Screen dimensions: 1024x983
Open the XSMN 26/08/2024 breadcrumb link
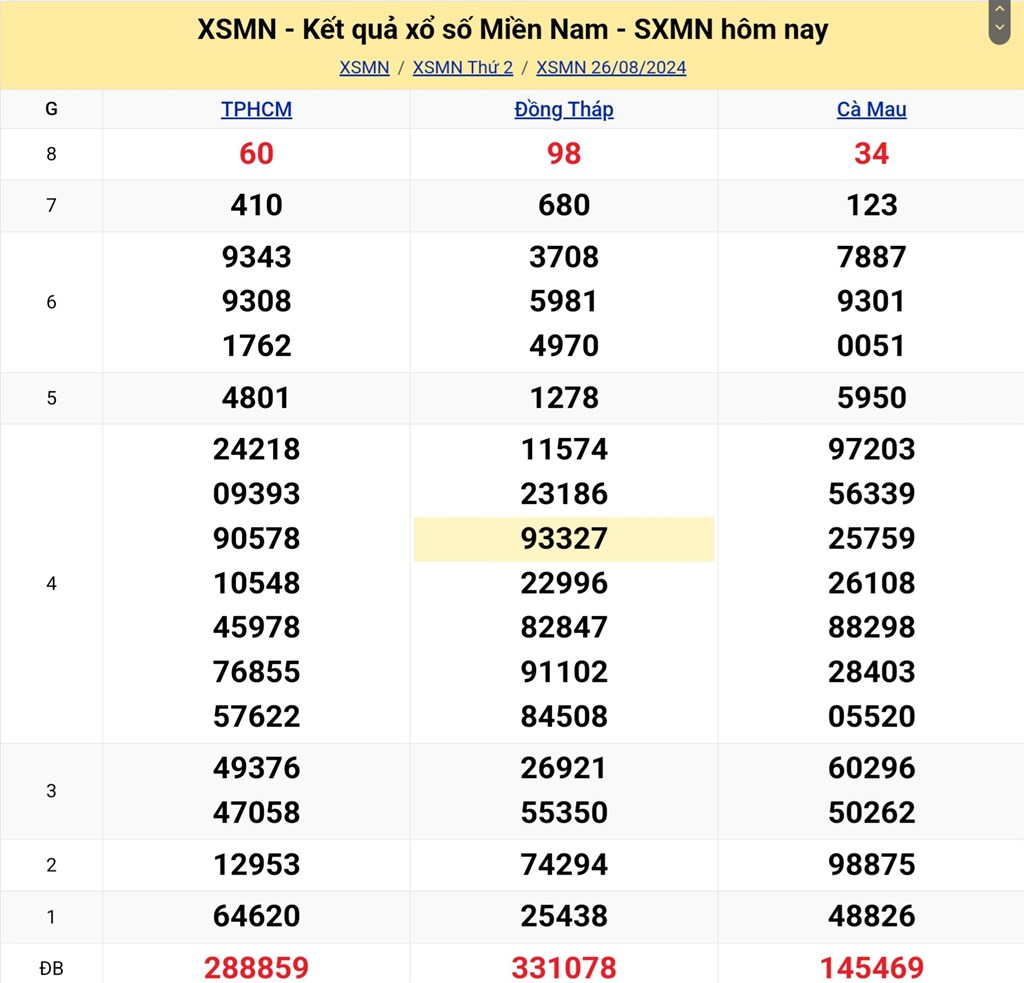(x=611, y=68)
